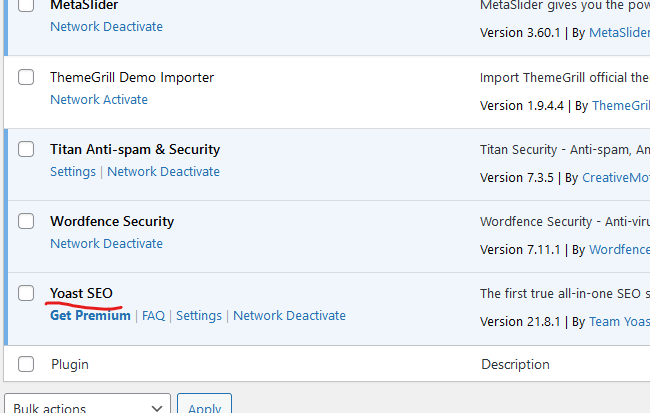Click Network Activate under ThemeGrill Demo Importer
Image resolution: width=650 pixels, height=413 pixels.
[99, 100]
